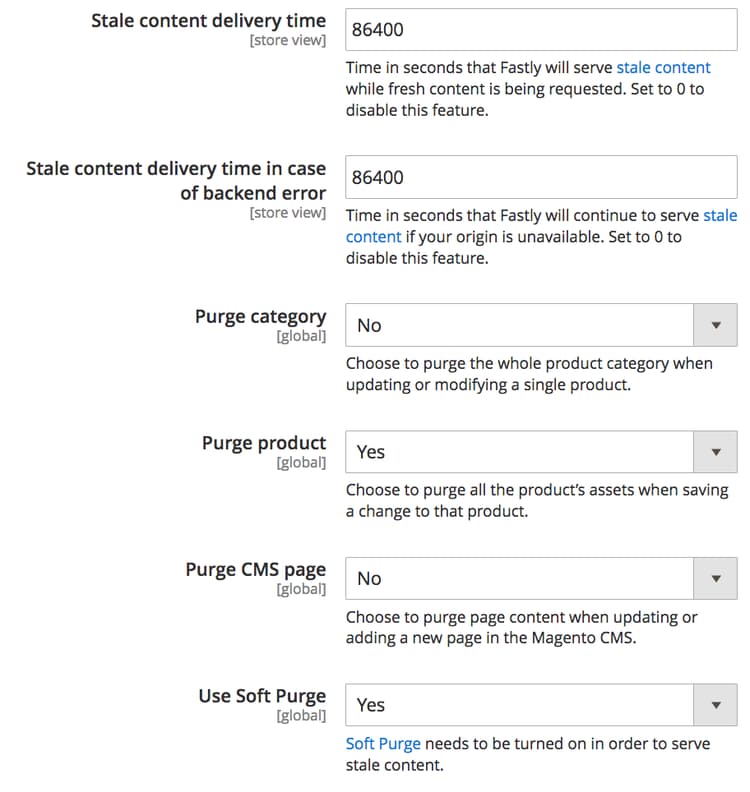750x792 pixels.
Task: Click the Purge CMS page dropdown arrow
Action: pos(715,578)
